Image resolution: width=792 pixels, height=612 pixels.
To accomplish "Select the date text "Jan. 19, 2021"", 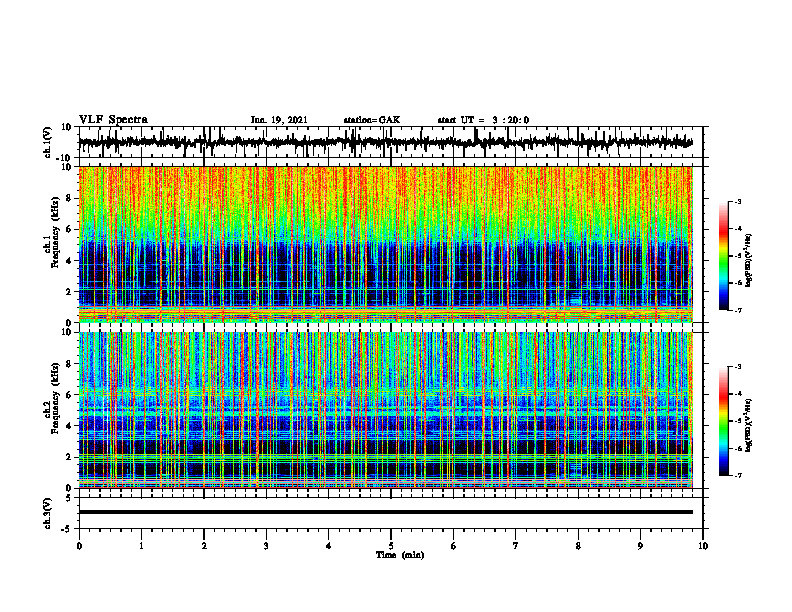I will click(x=279, y=120).
